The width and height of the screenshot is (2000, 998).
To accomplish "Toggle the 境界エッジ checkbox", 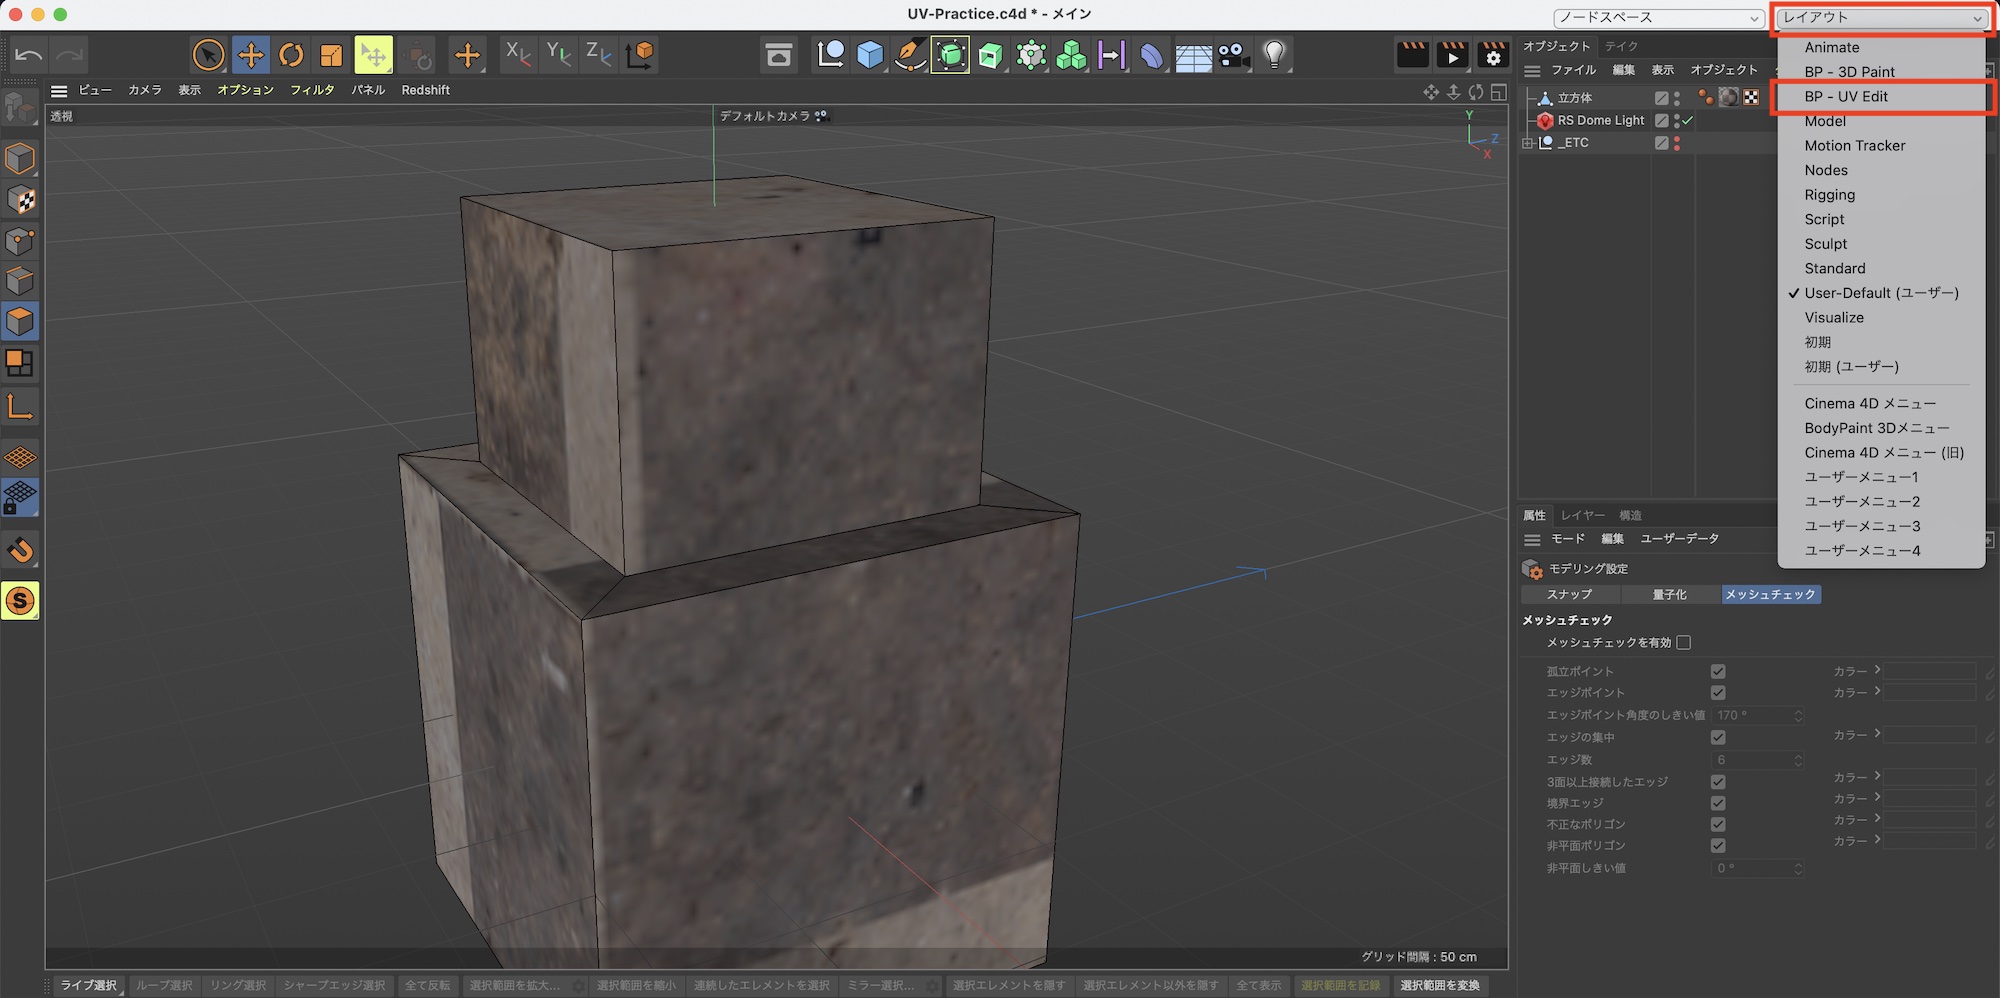I will [x=1718, y=803].
